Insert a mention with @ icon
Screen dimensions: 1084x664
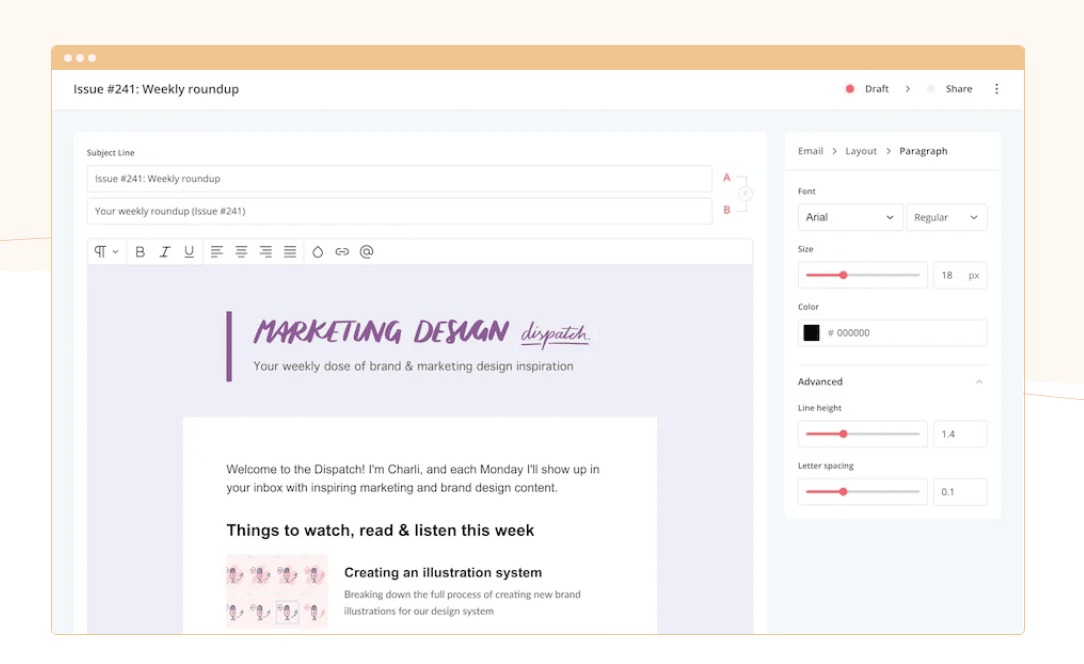[x=367, y=252]
